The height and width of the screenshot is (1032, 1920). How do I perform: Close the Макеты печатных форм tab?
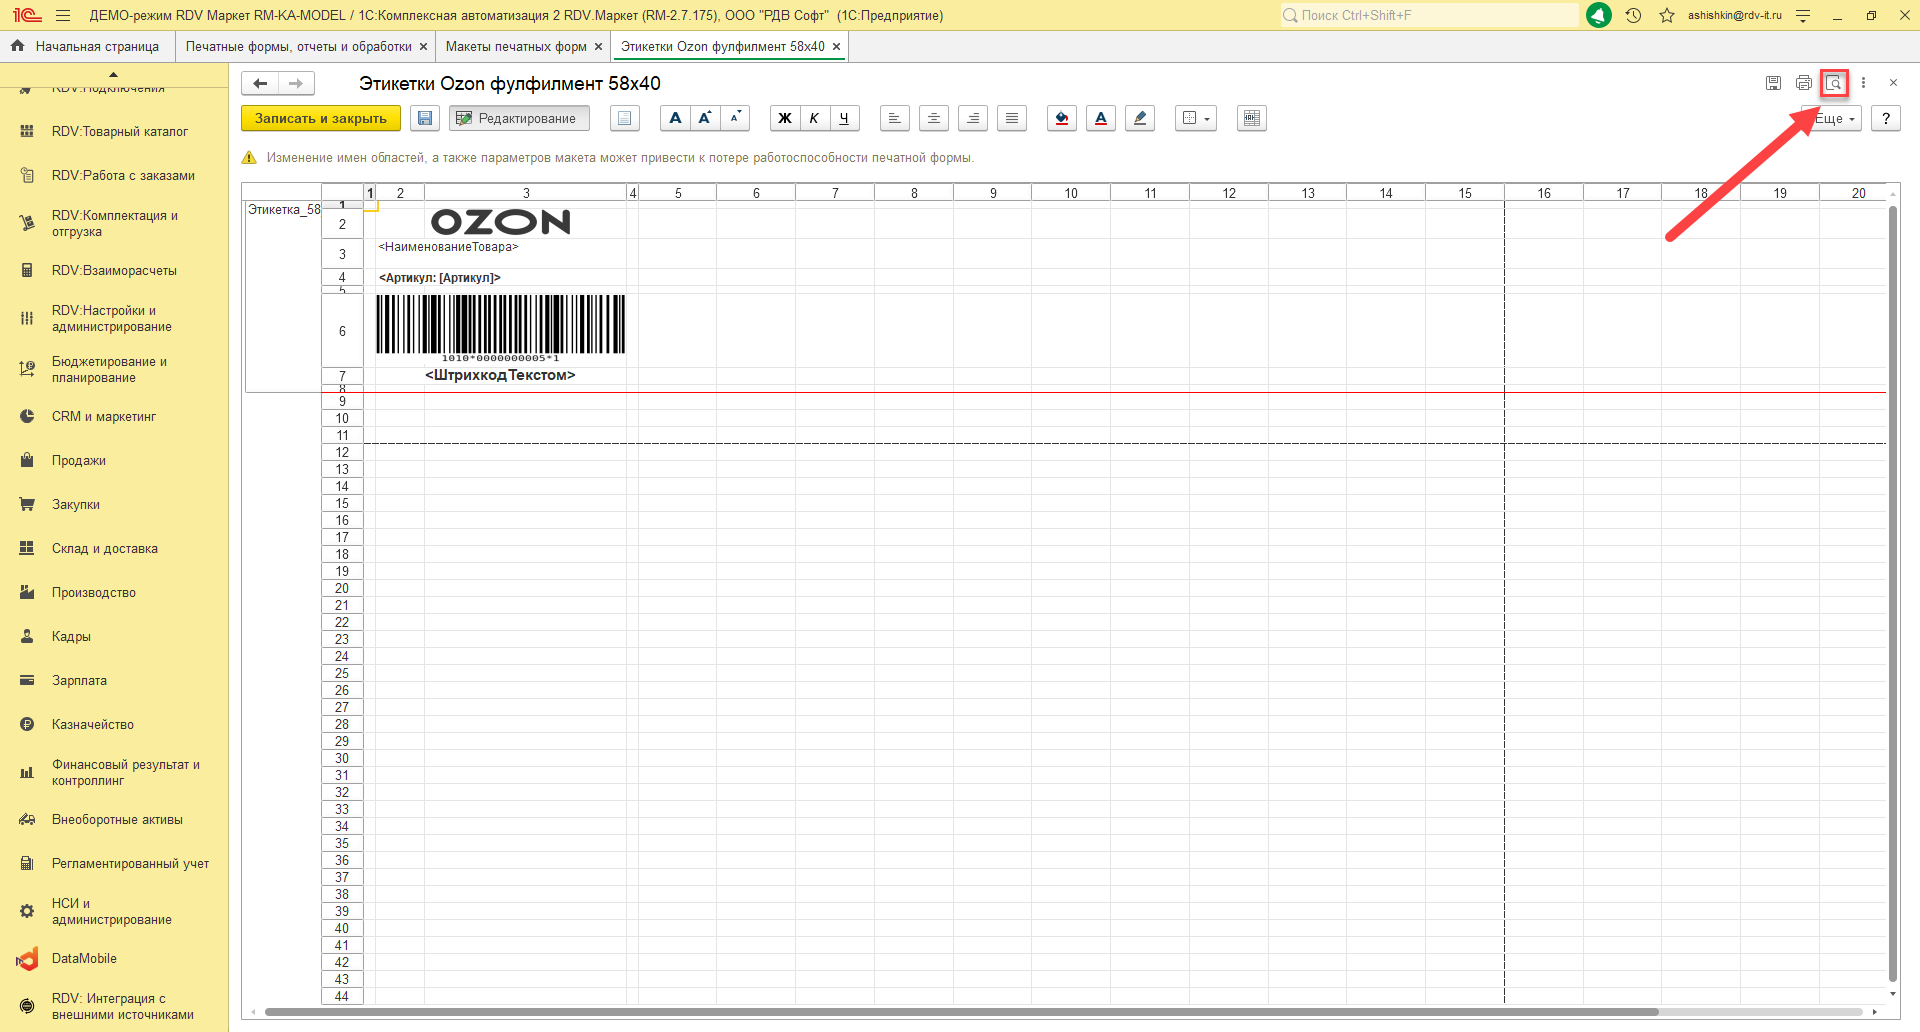tap(598, 47)
